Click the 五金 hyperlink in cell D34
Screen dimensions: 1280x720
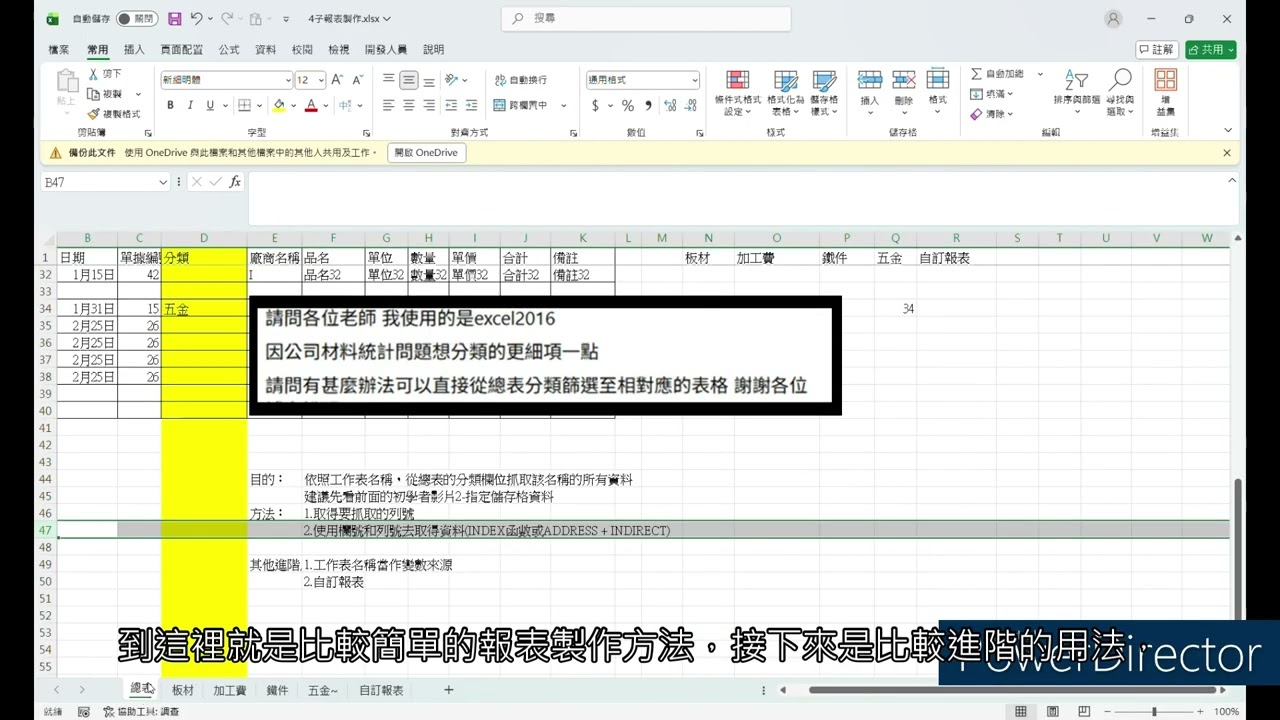tap(175, 309)
